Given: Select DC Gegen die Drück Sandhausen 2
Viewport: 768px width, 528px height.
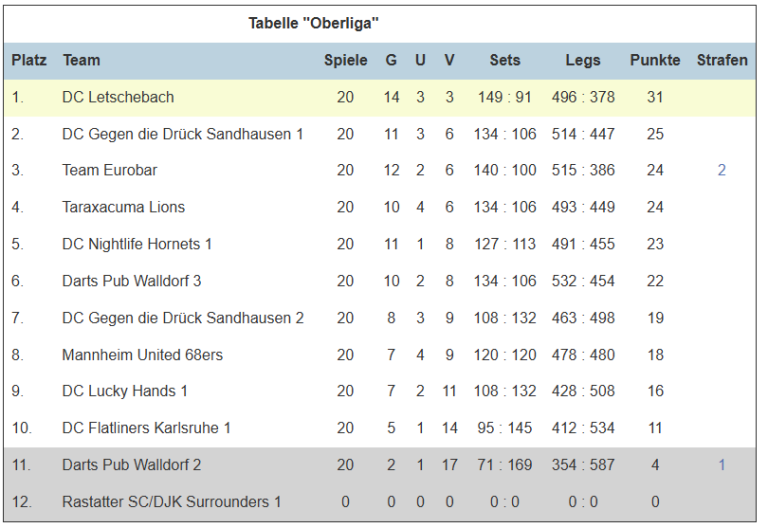Looking at the screenshot, I should (x=183, y=318).
